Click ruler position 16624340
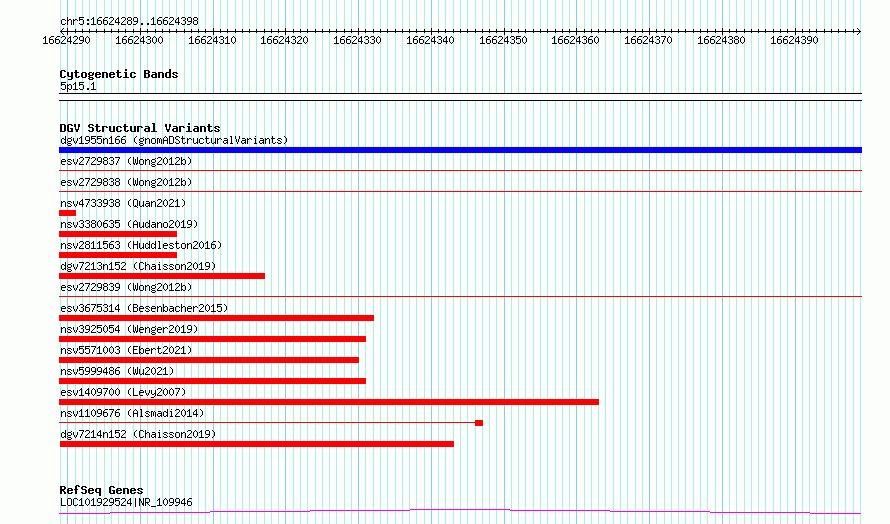This screenshot has width=890, height=524. (430, 40)
